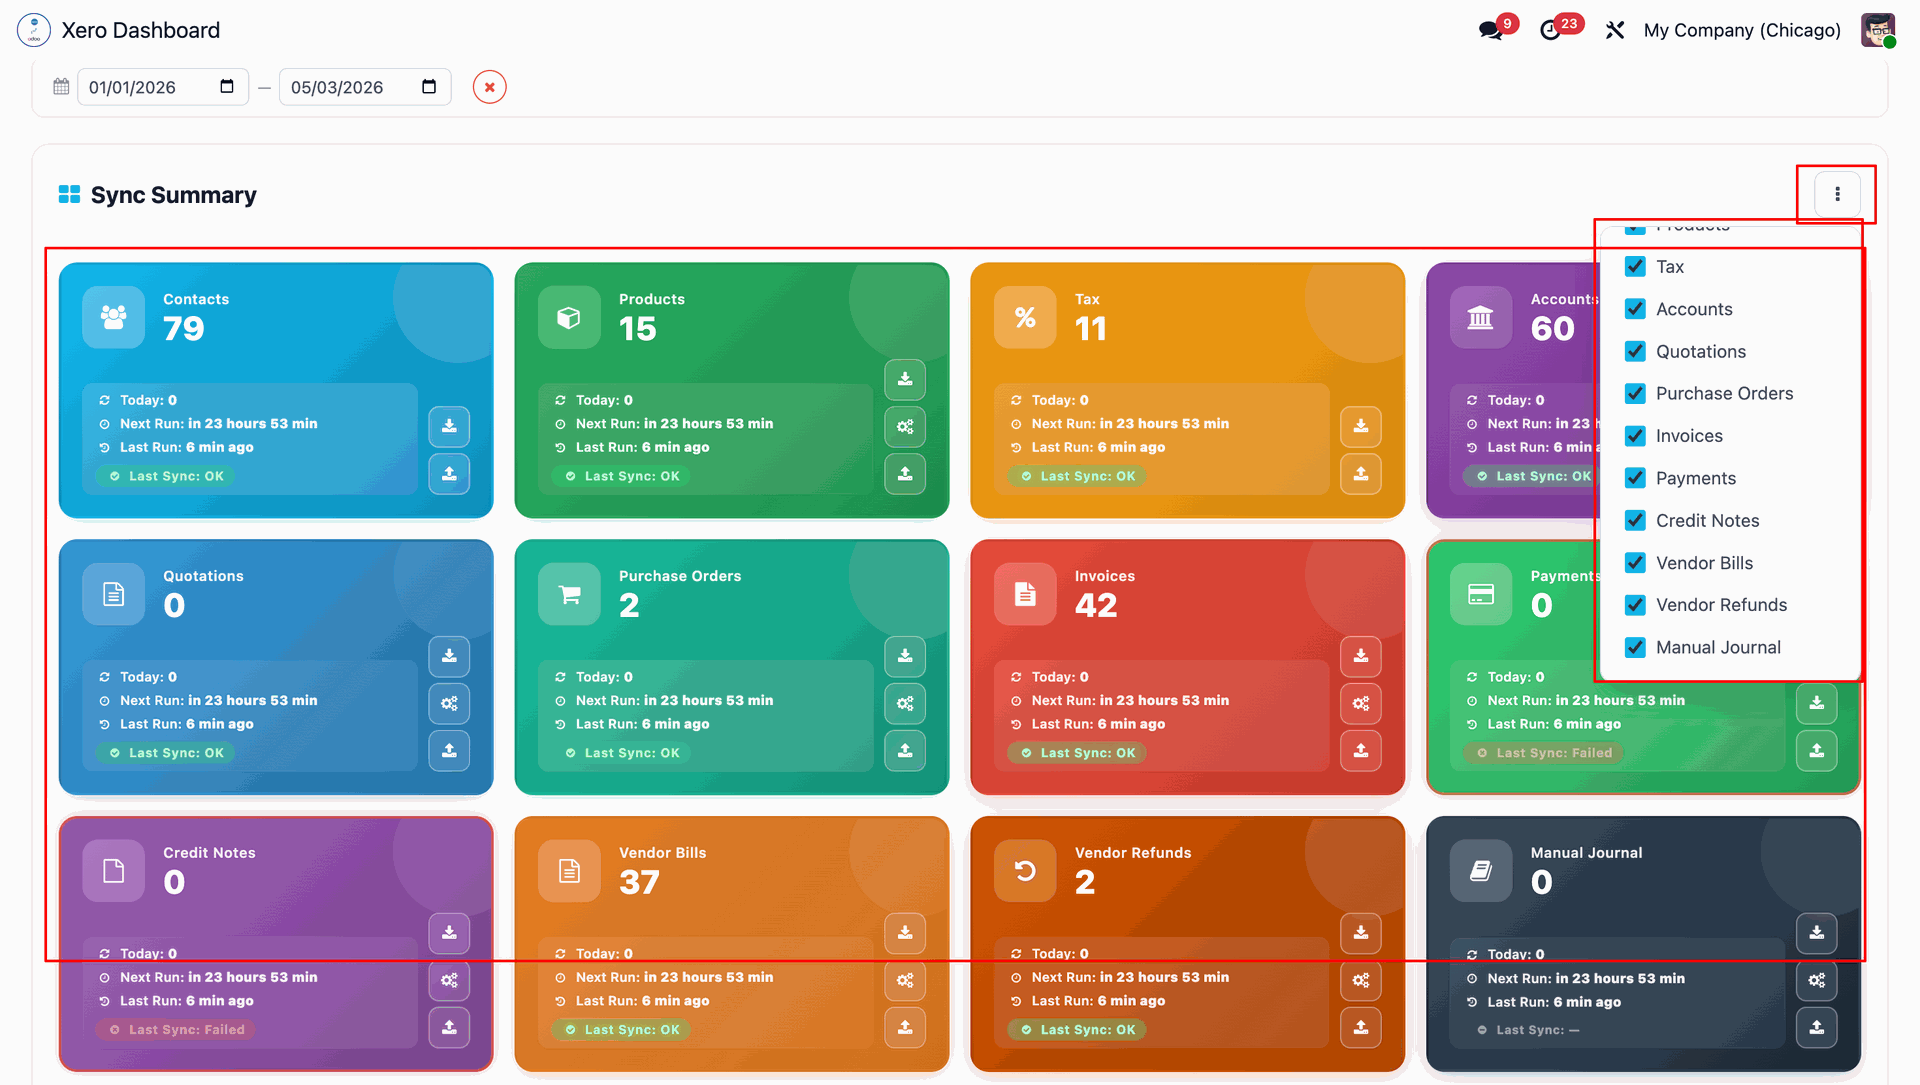Click the Xero Dashboard title
Viewport: 1920px width, 1085px height.
(x=140, y=30)
